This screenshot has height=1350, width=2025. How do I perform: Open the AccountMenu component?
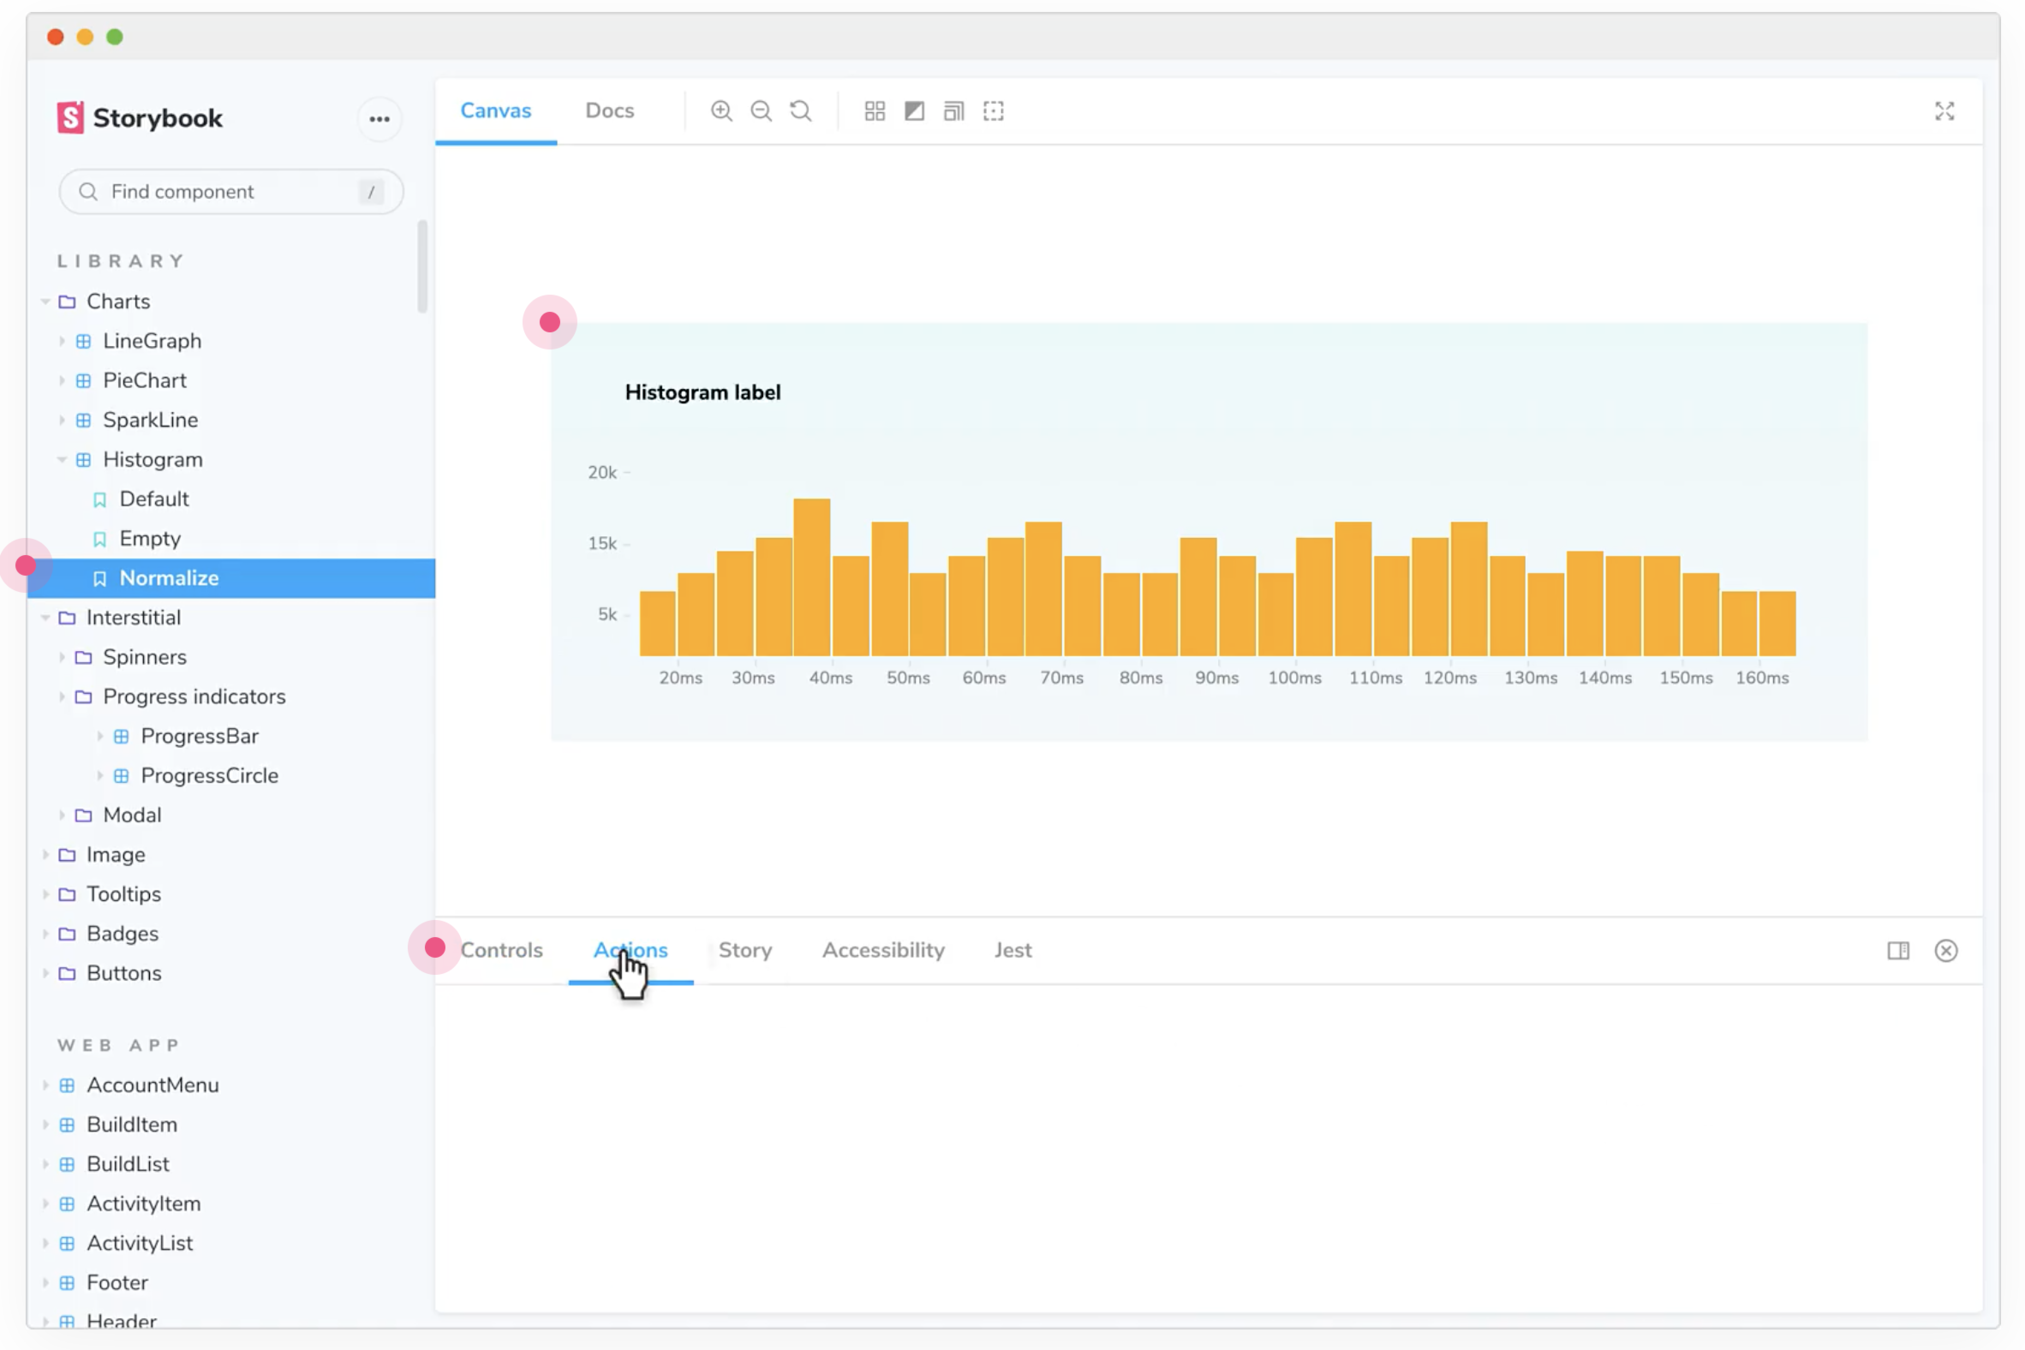click(152, 1085)
